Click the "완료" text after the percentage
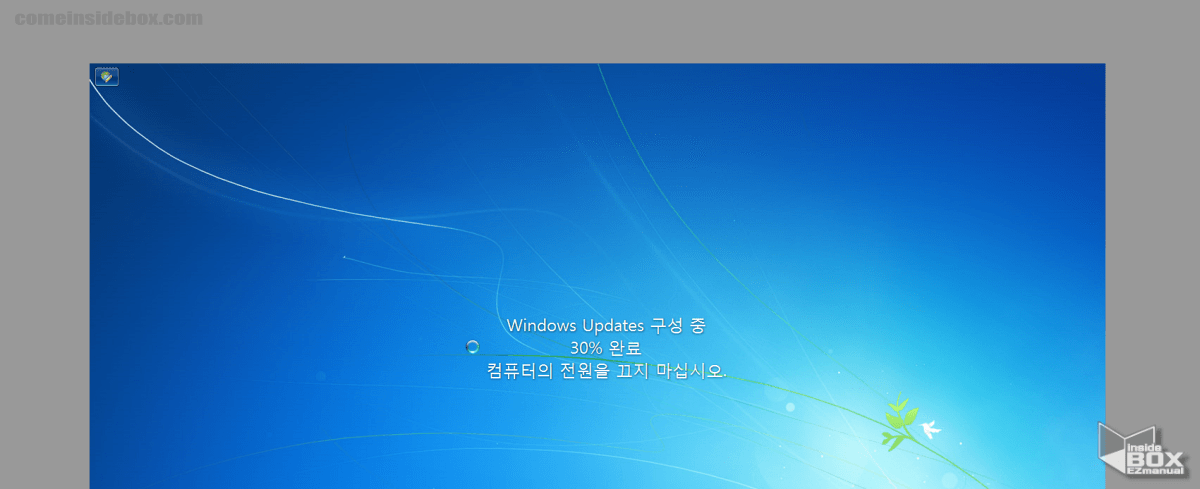The width and height of the screenshot is (1200, 489). click(625, 348)
